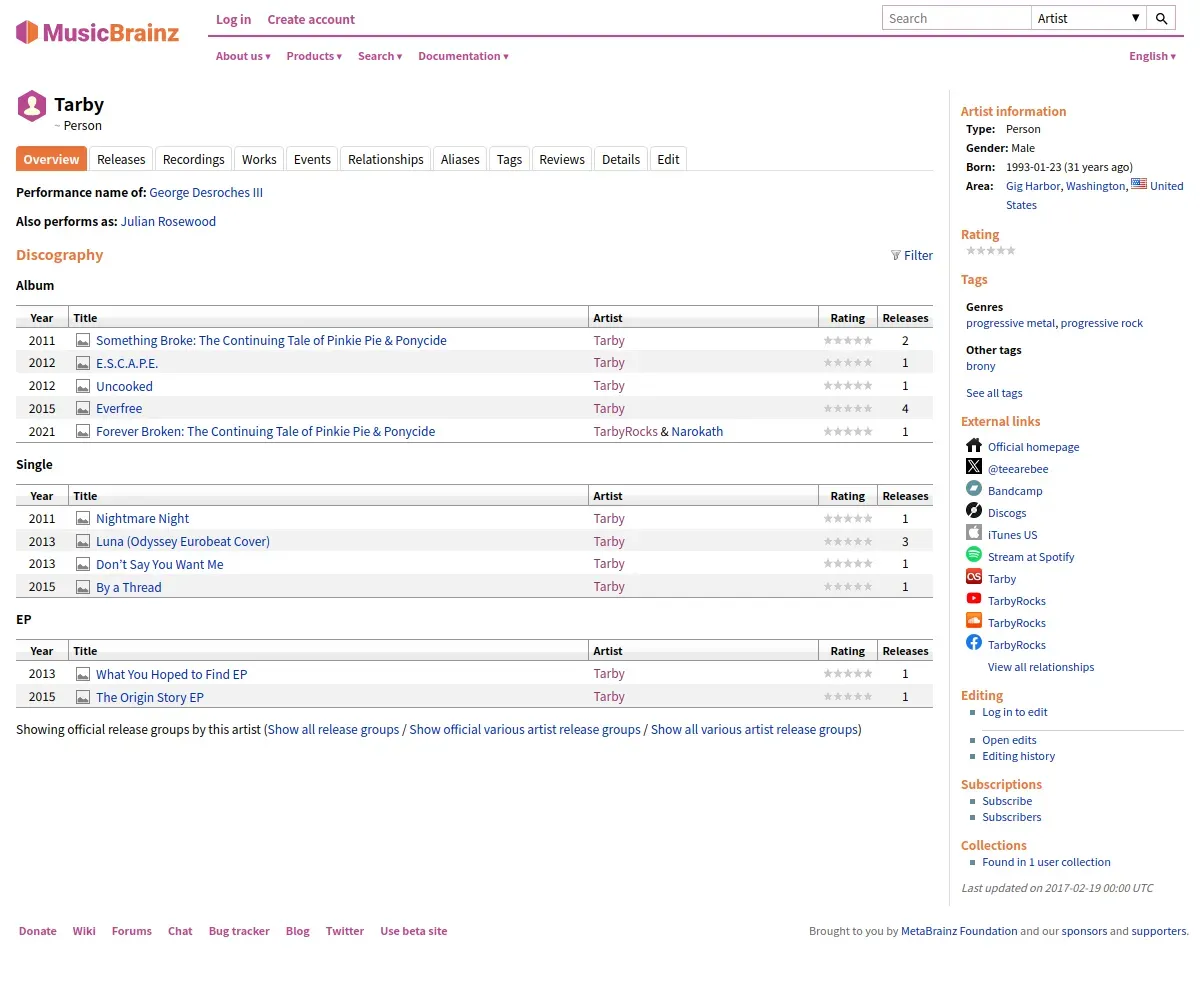Click Show all release groups link
Screen dimensions: 1200x1000
[x=333, y=729]
